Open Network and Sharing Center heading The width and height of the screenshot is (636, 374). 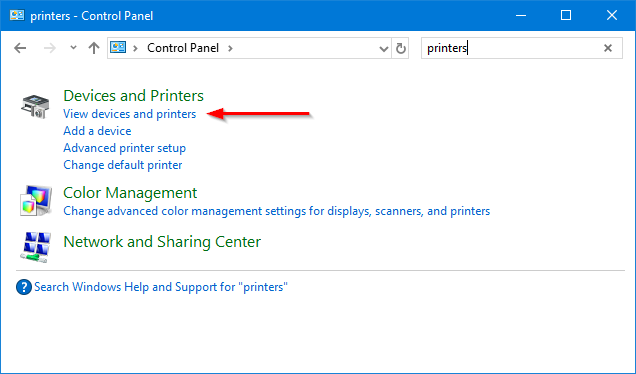162,242
